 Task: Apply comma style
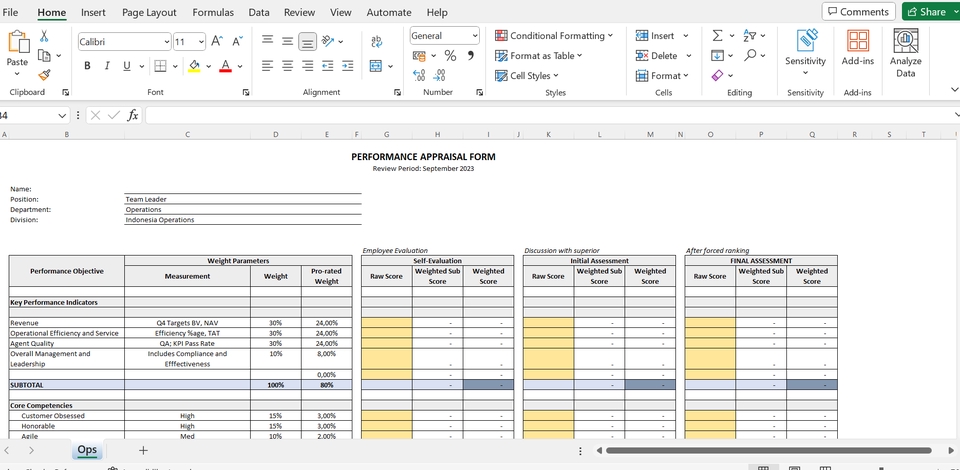(471, 56)
